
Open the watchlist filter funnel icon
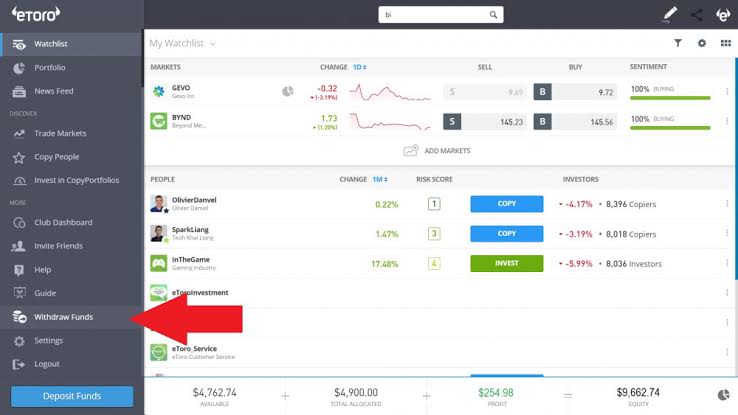pos(678,43)
